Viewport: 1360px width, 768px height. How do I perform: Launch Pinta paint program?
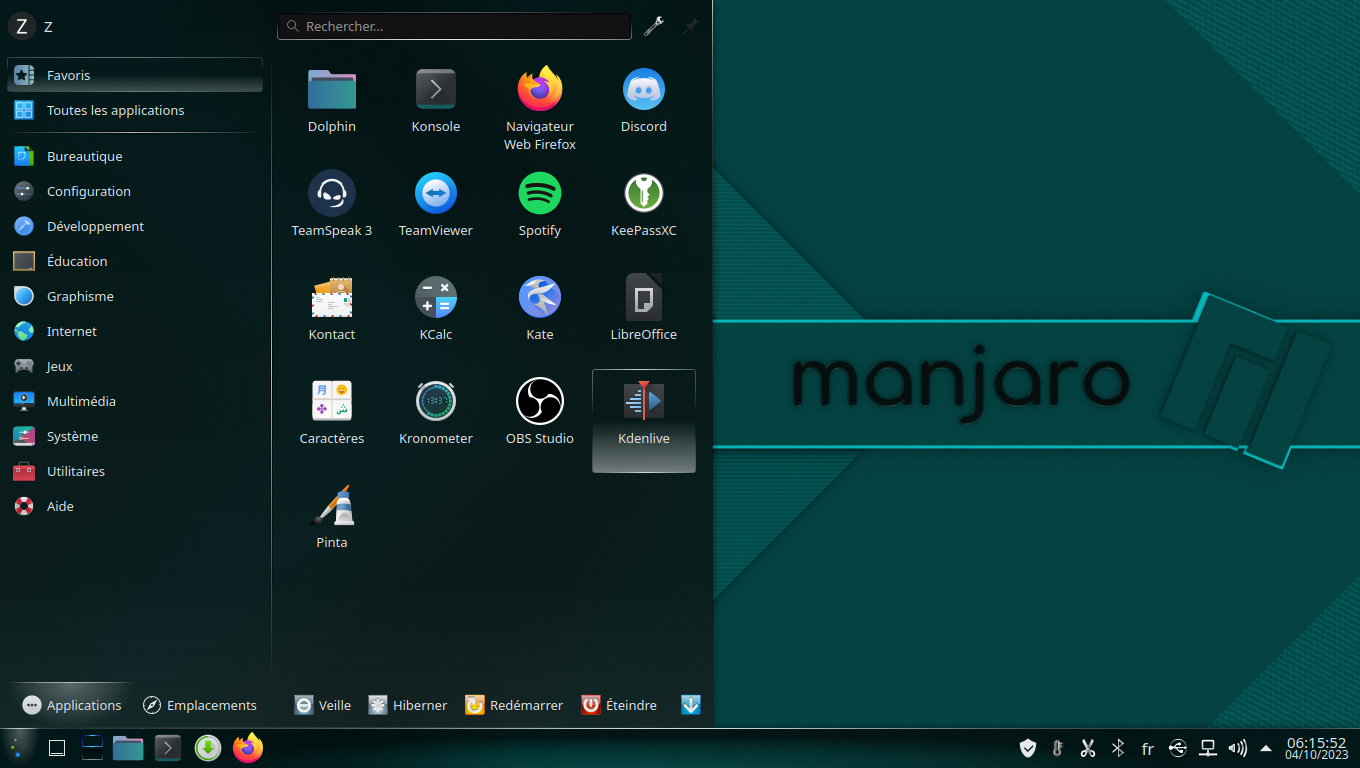(332, 518)
